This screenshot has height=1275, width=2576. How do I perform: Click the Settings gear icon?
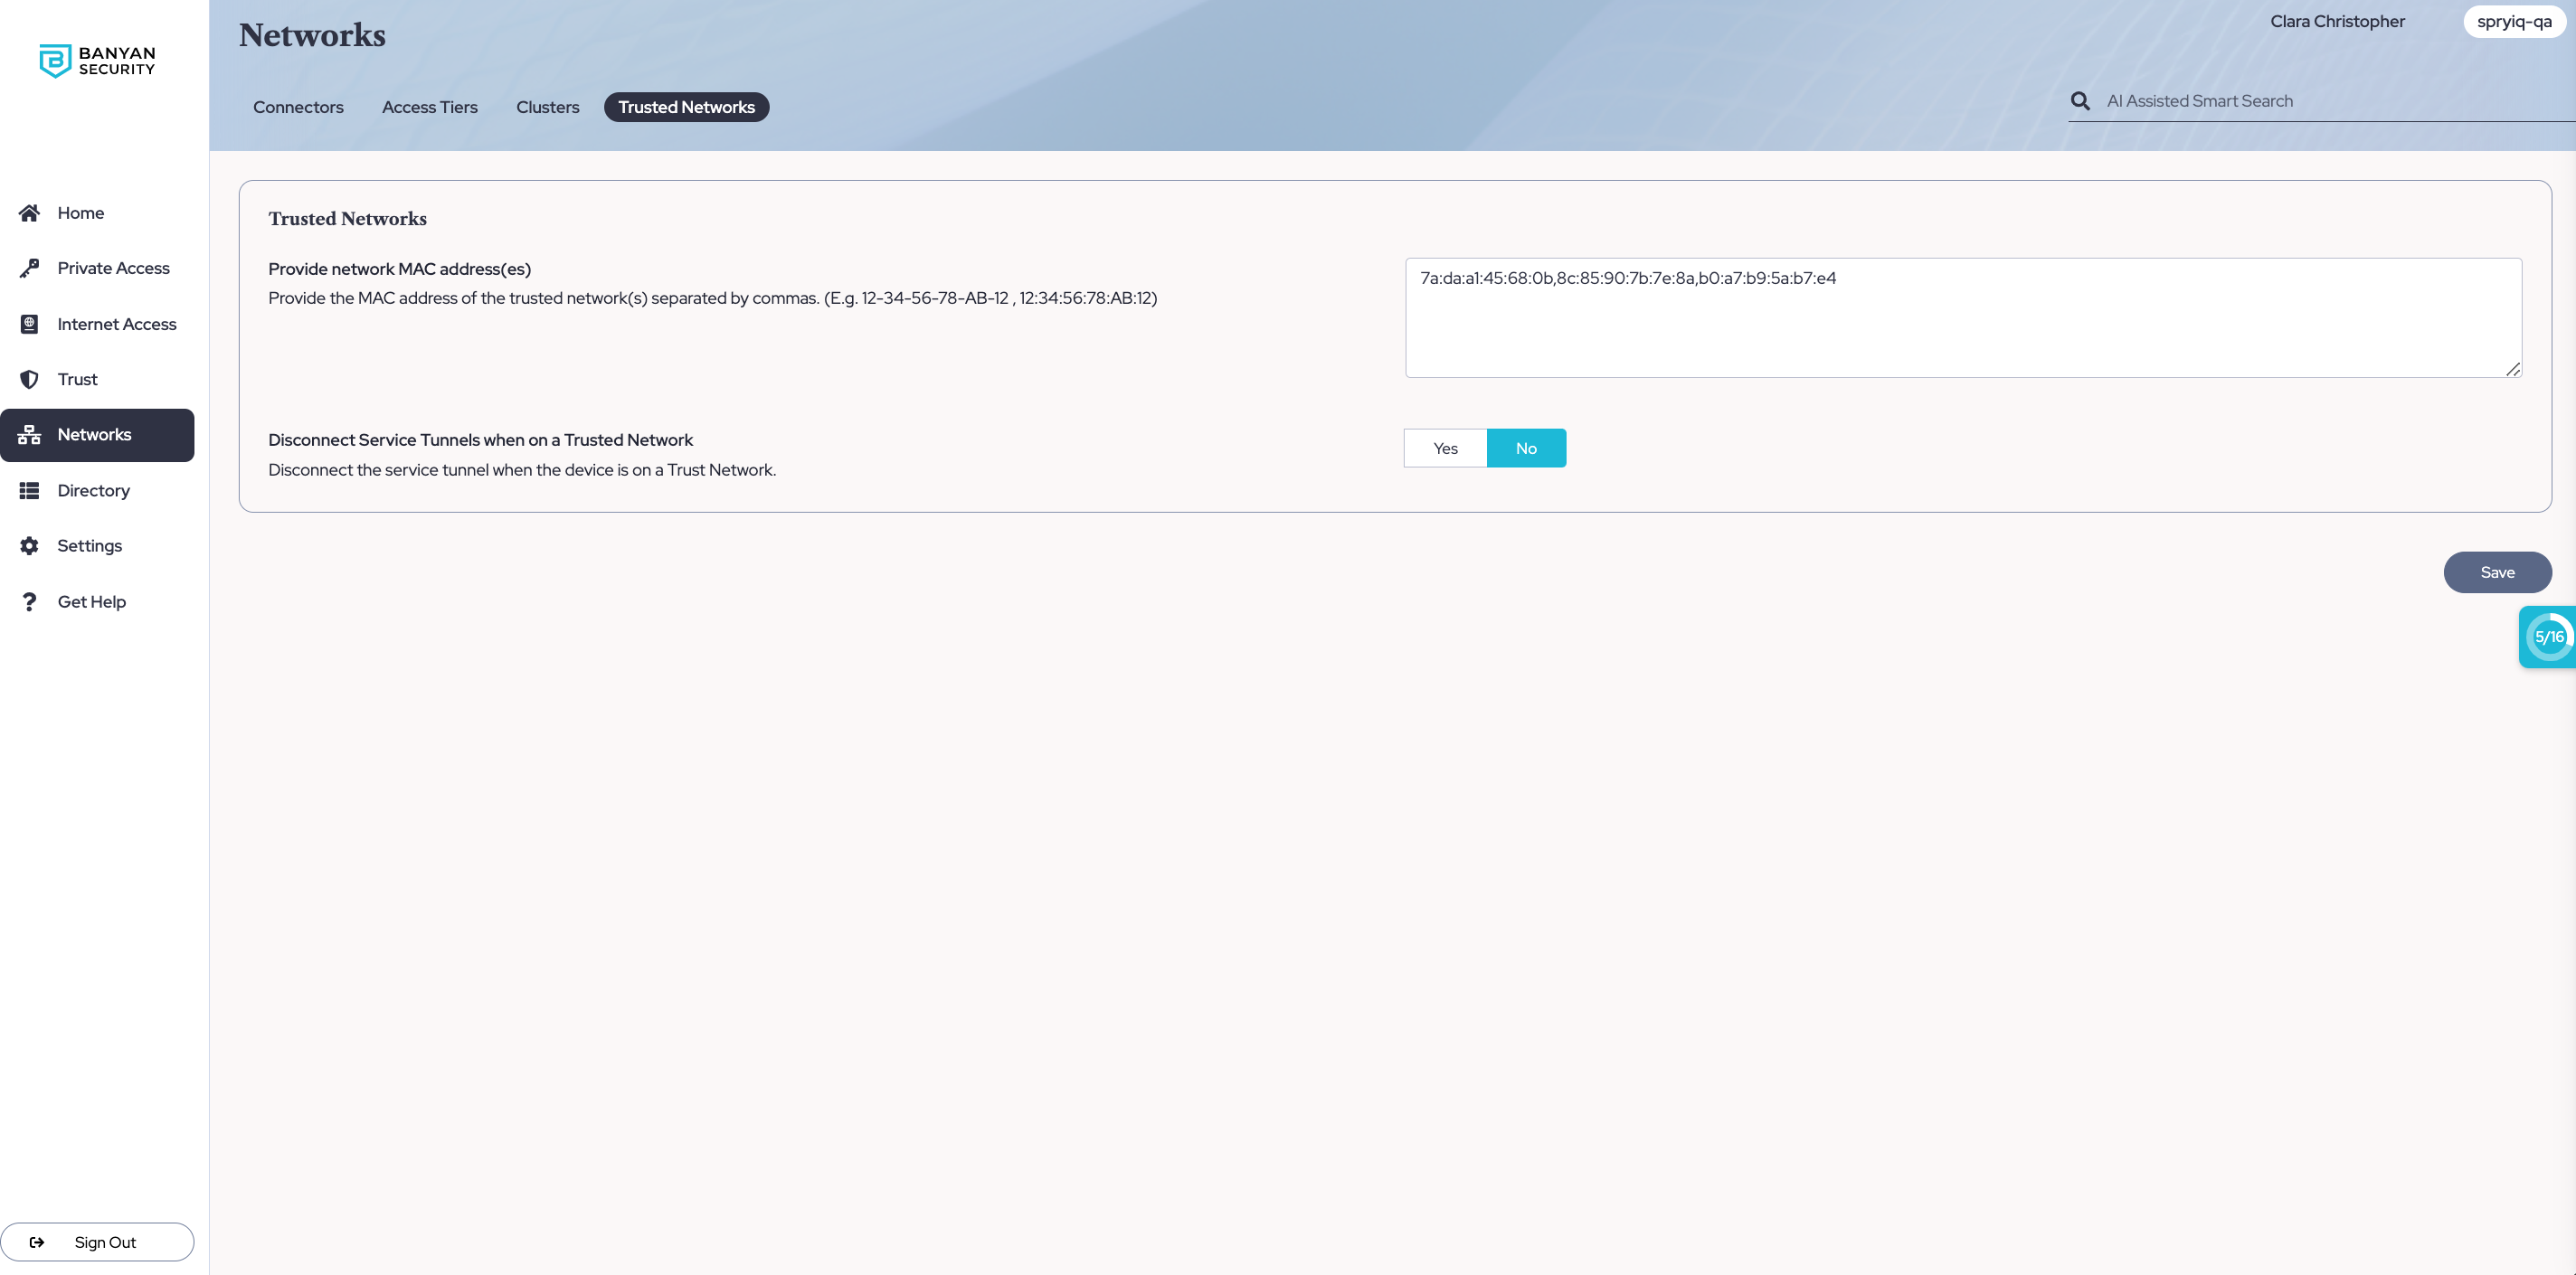click(x=29, y=546)
